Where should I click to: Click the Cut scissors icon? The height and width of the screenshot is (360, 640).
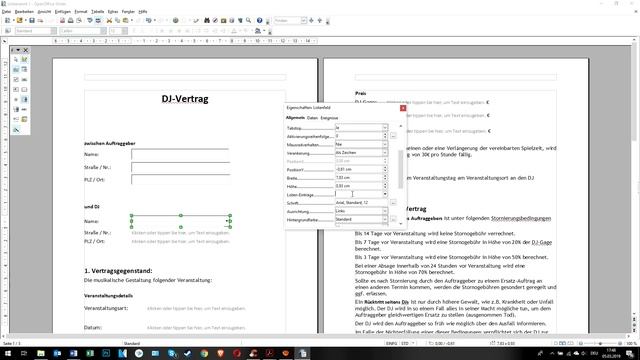(109, 20)
